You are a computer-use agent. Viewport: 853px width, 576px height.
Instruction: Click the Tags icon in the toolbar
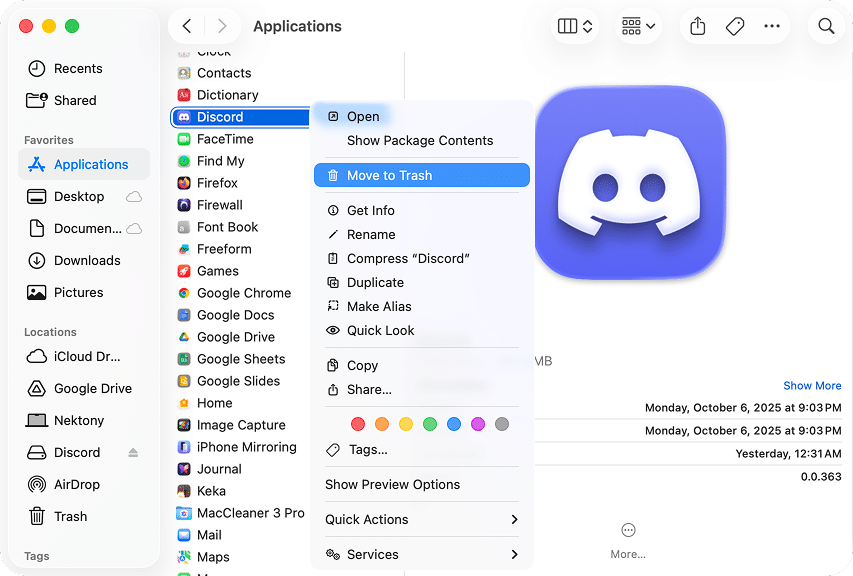735,25
